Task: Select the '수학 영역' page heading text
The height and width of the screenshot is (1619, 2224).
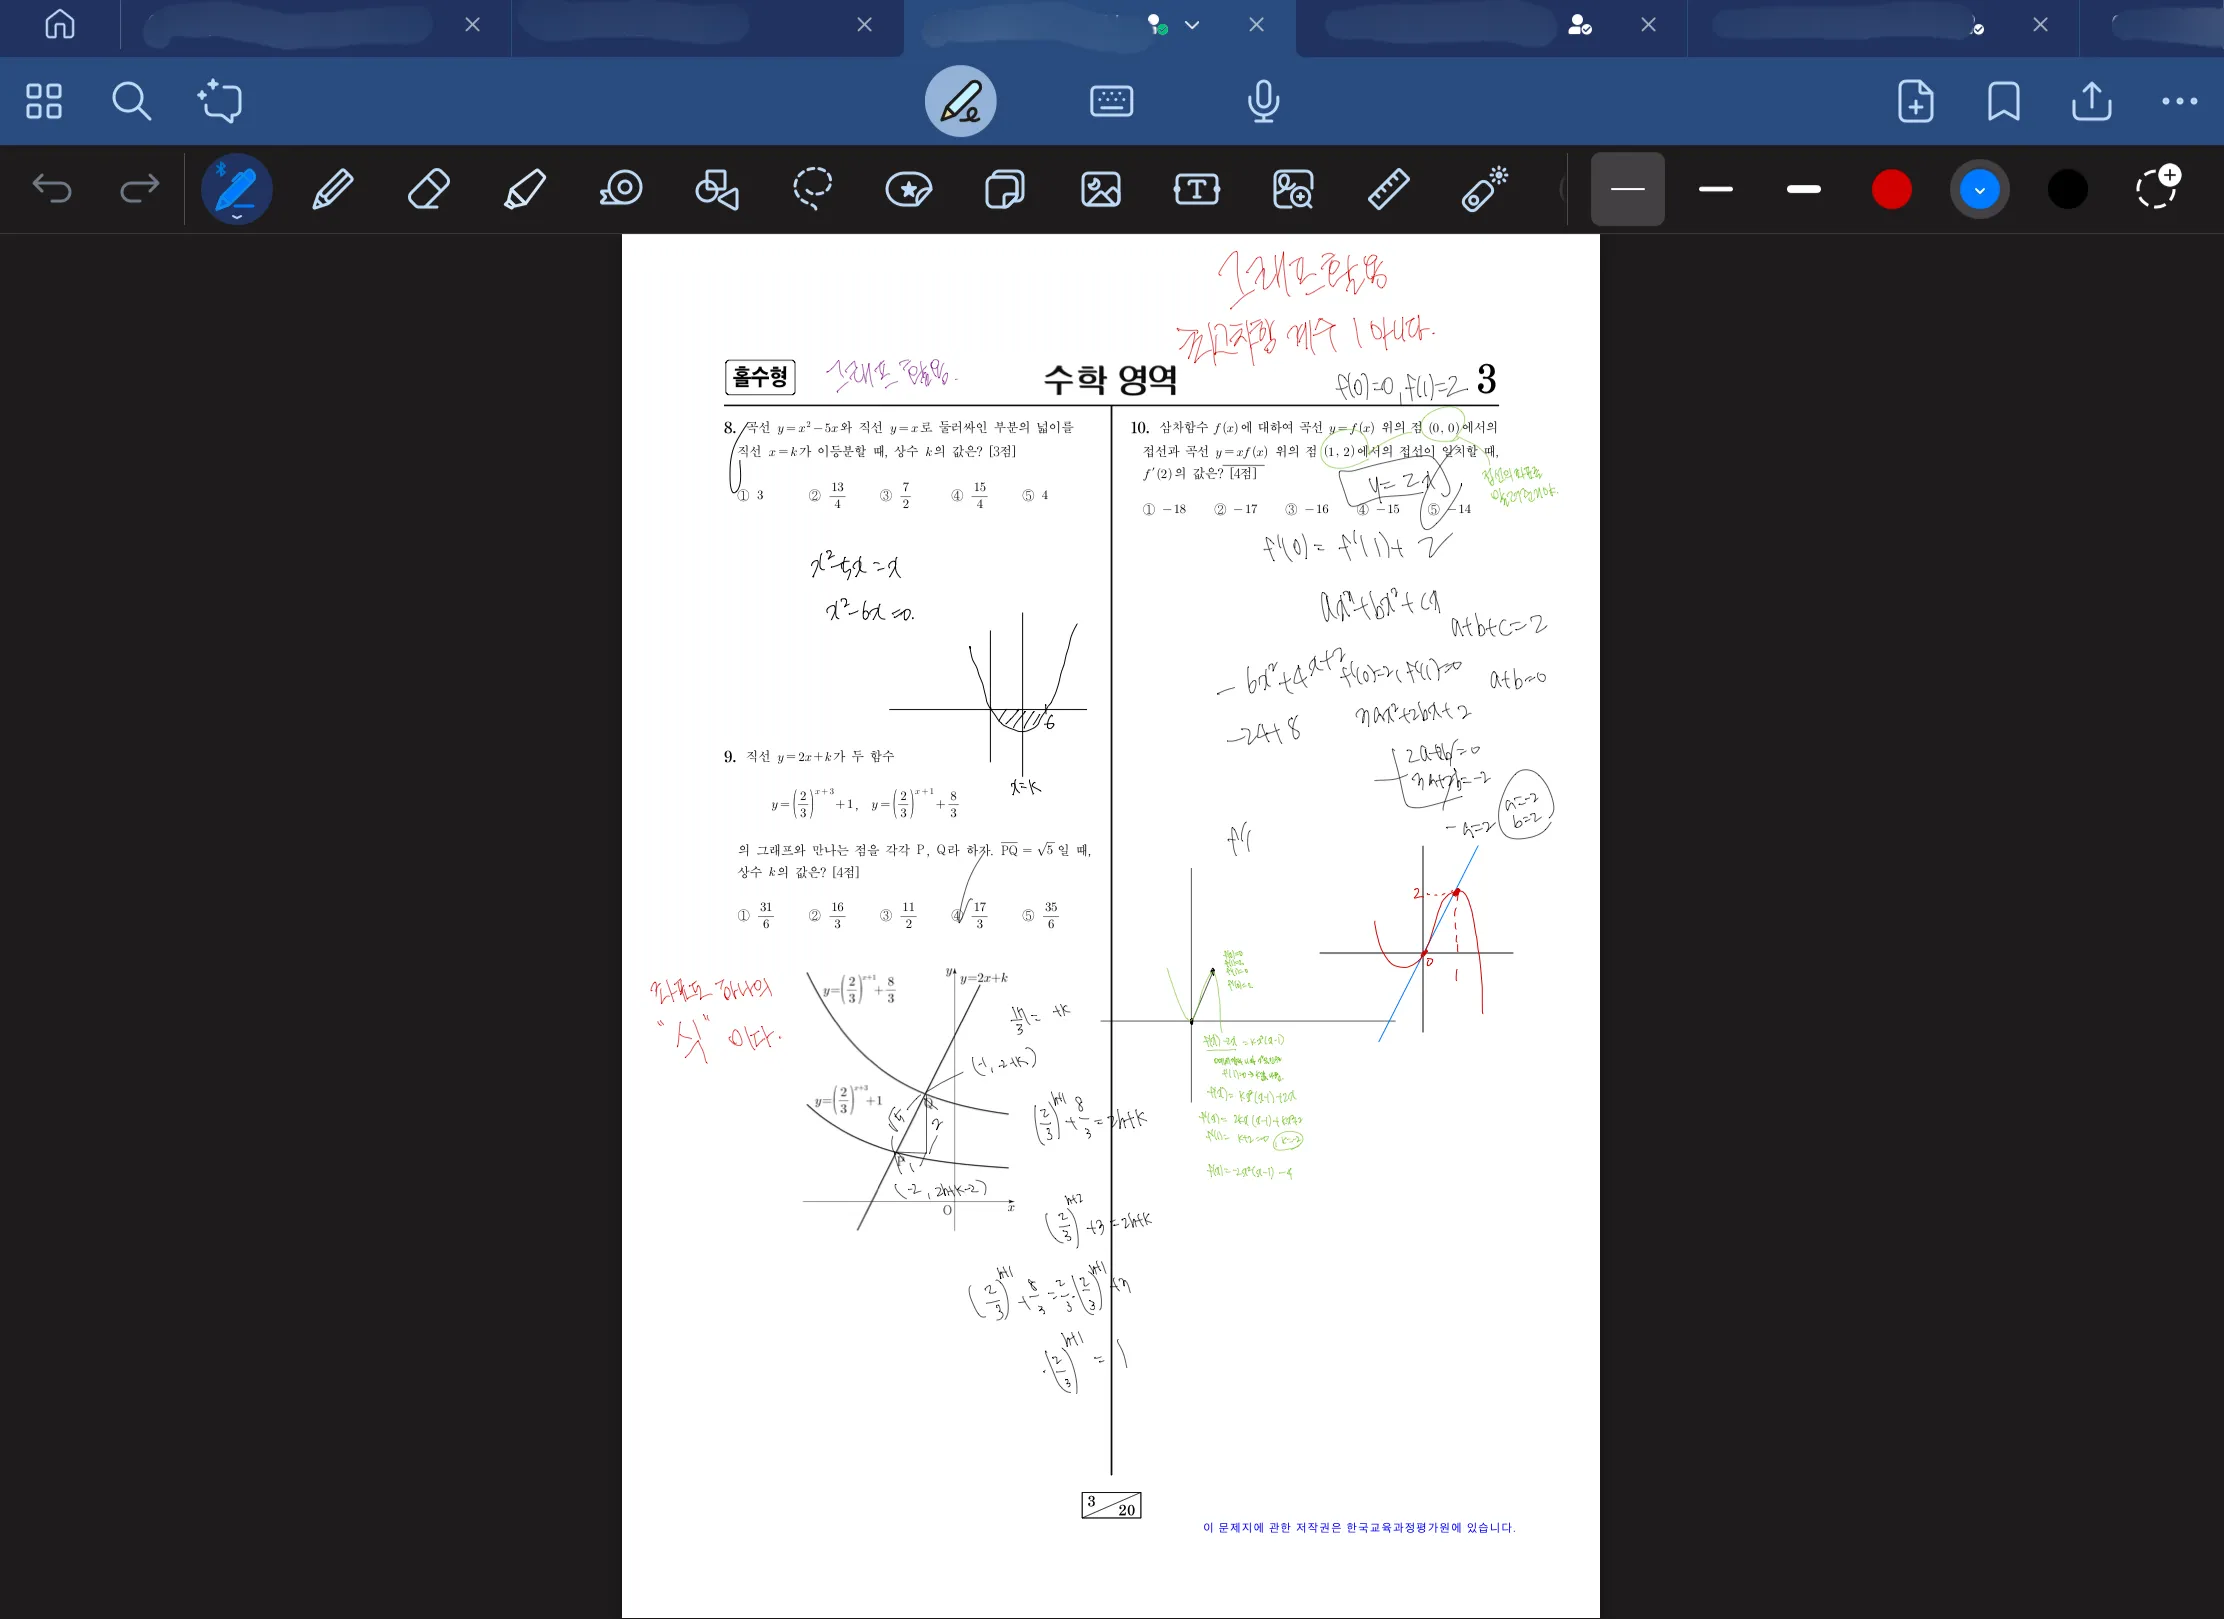Action: 1110,380
